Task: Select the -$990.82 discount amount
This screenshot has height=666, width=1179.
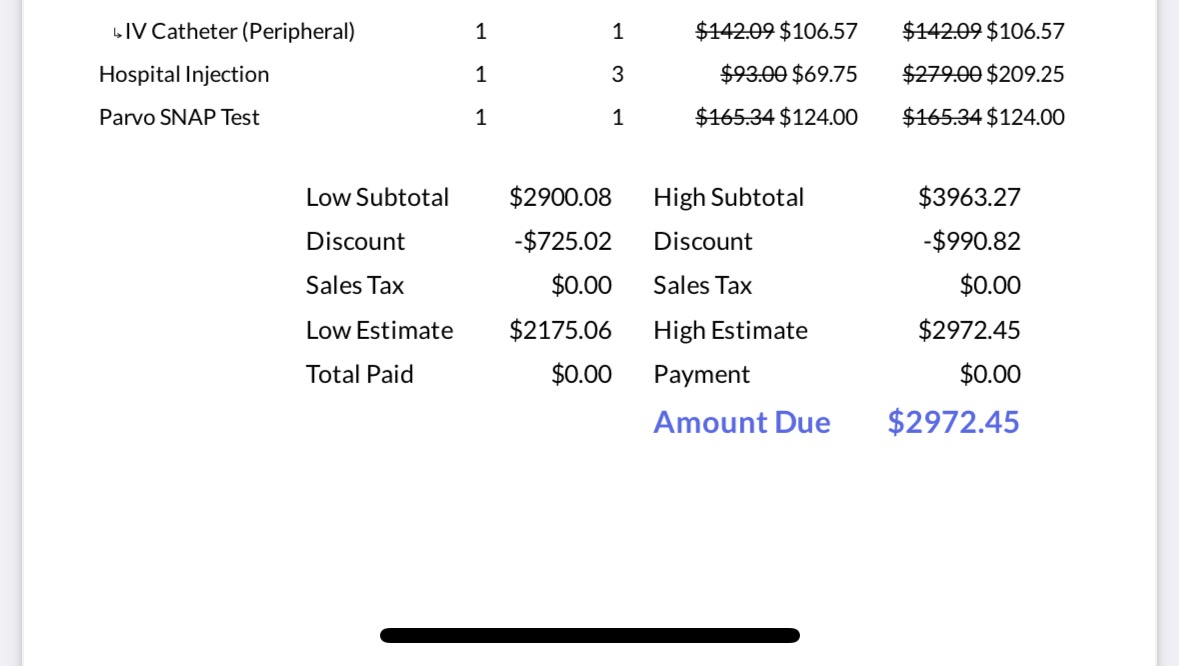Action: [971, 242]
